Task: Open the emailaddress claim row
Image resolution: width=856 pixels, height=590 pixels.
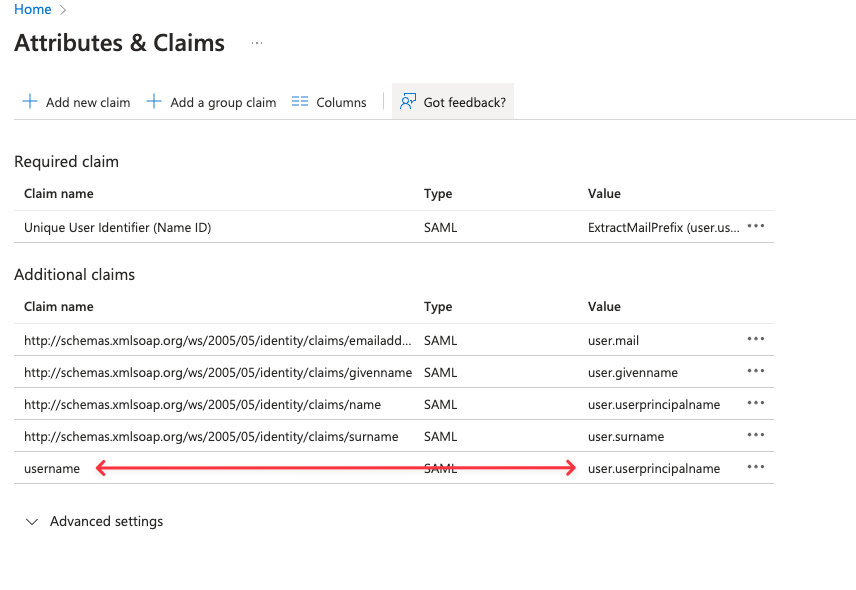Action: pyautogui.click(x=218, y=341)
